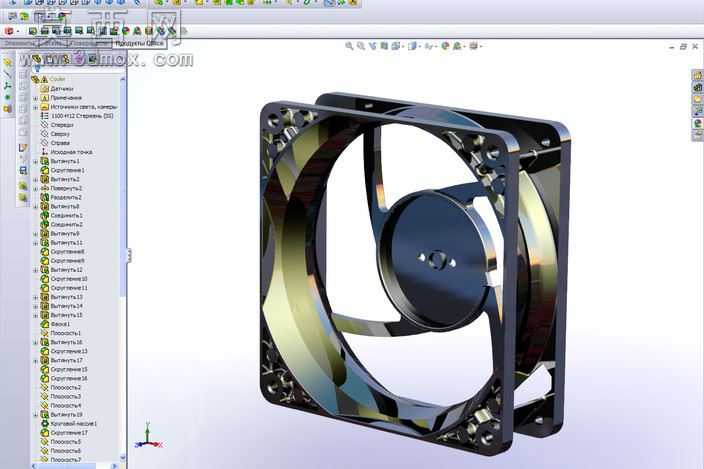Screen dimensions: 704x469
Task: Select the Скругление16 feature
Action: coord(64,378)
